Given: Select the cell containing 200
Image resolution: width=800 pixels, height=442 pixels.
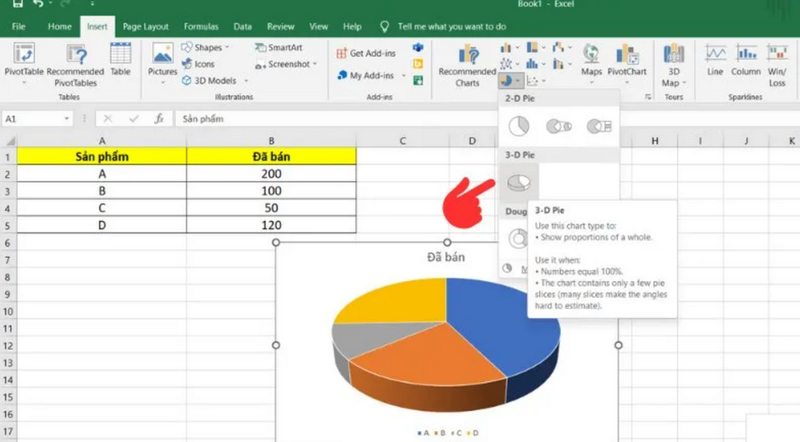Looking at the screenshot, I should point(271,174).
